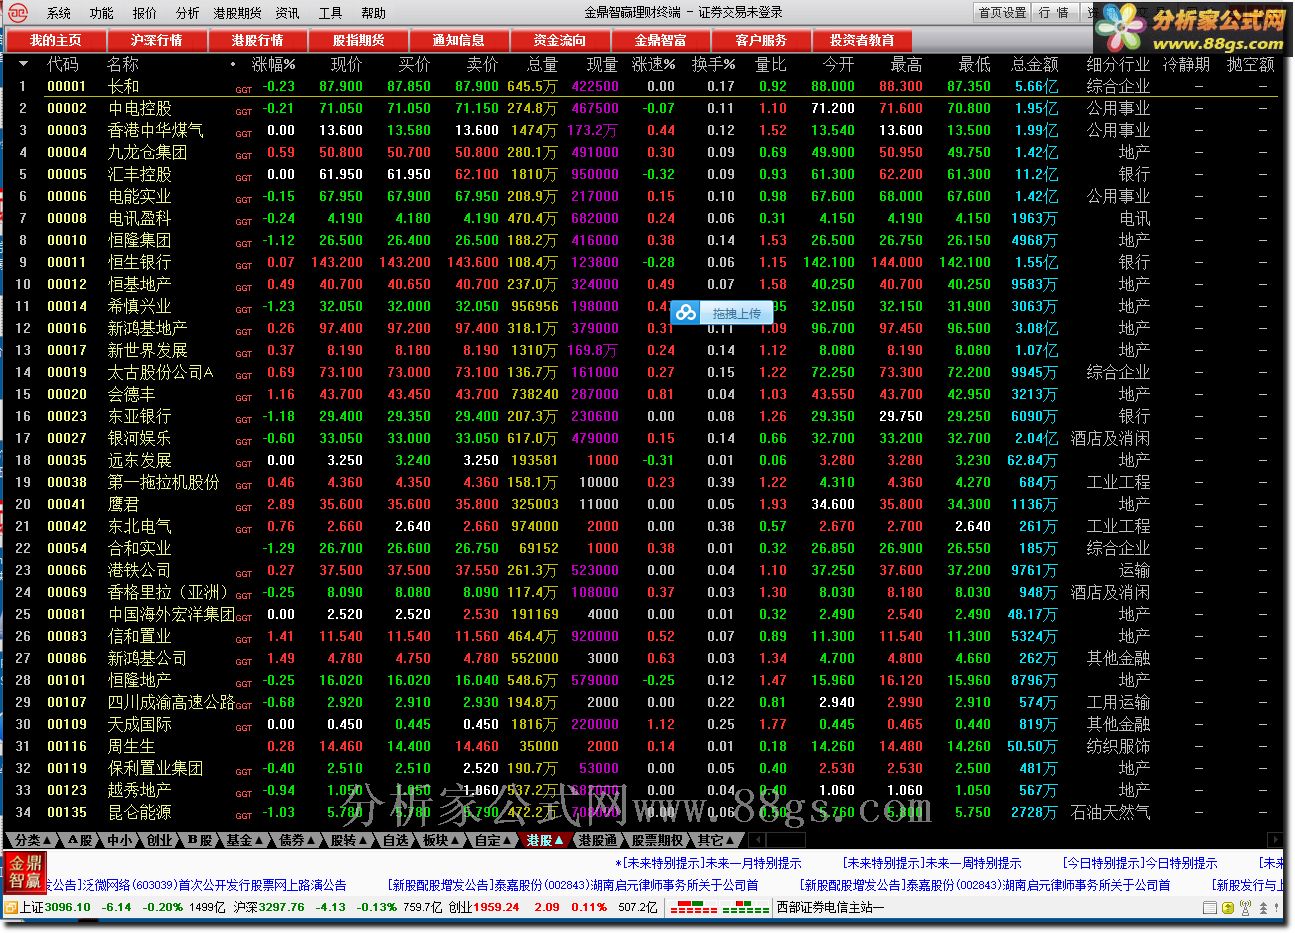1295x933 pixels.
Task: Open the 报价 menu
Action: (145, 13)
